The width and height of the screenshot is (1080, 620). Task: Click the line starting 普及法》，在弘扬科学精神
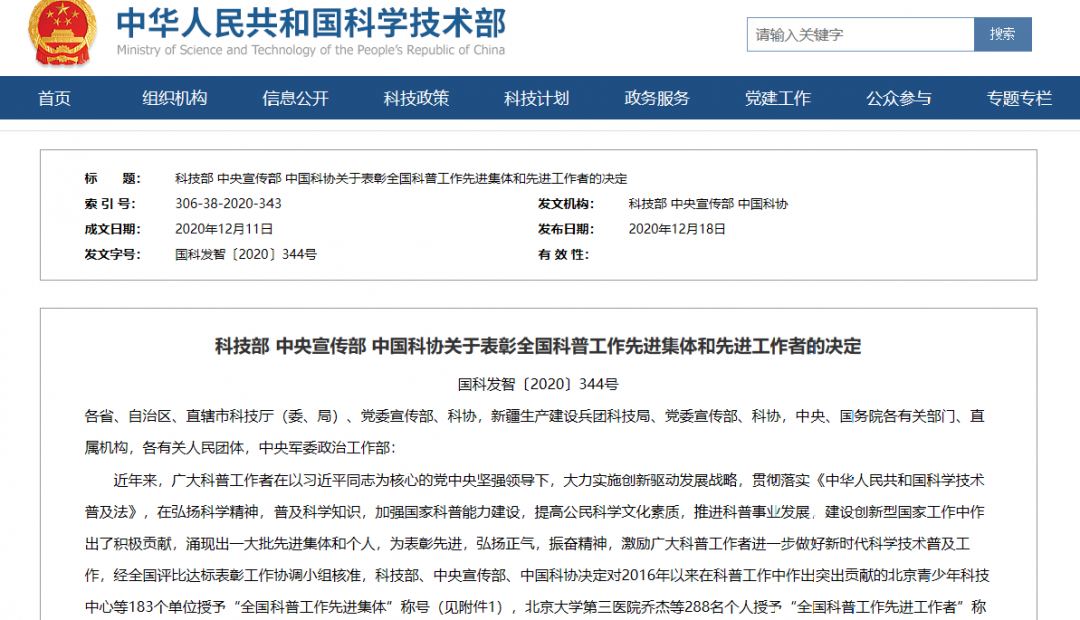tap(534, 512)
